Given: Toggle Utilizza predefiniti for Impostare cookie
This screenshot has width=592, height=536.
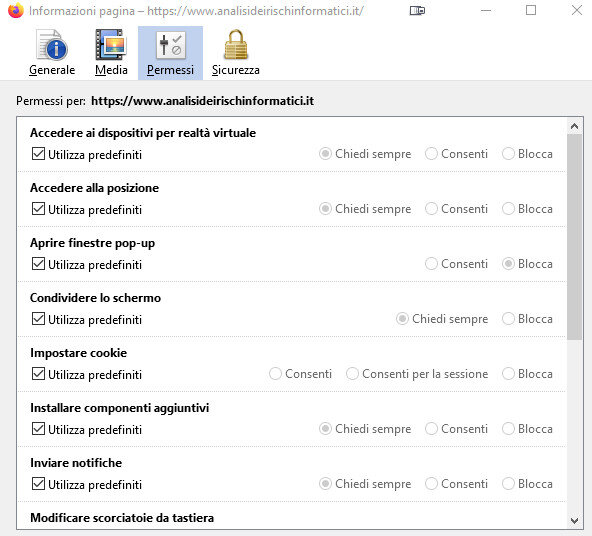Looking at the screenshot, I should [x=39, y=374].
